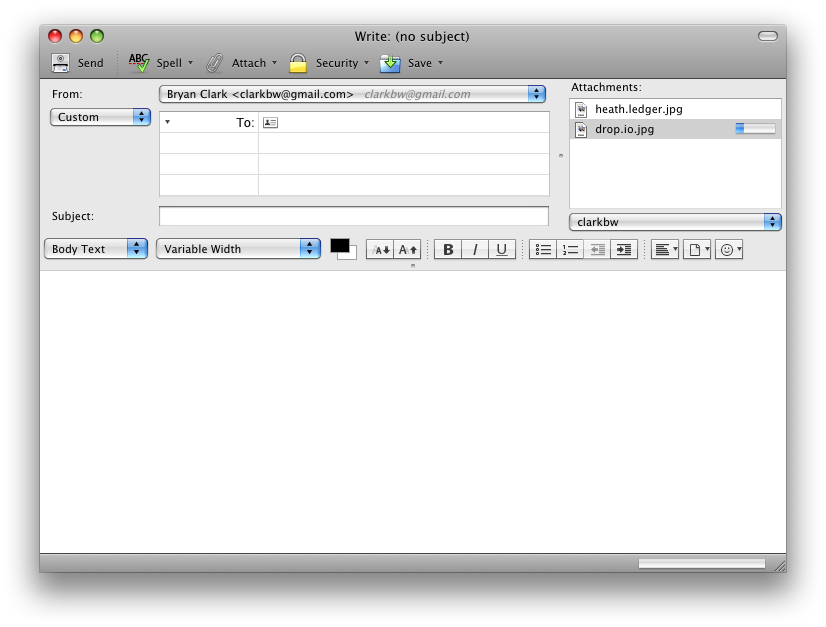The width and height of the screenshot is (826, 627).
Task: Click the Send button
Action: 77,63
